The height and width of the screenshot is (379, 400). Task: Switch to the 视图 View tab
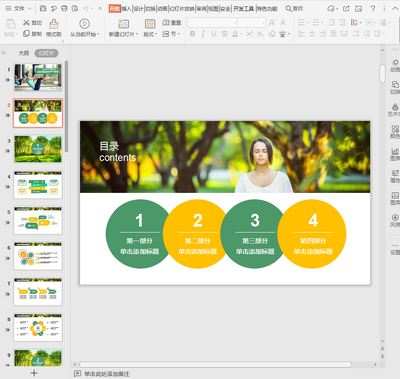(213, 9)
